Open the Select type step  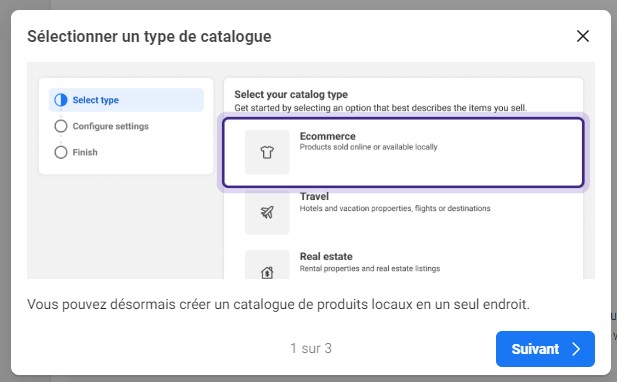126,100
